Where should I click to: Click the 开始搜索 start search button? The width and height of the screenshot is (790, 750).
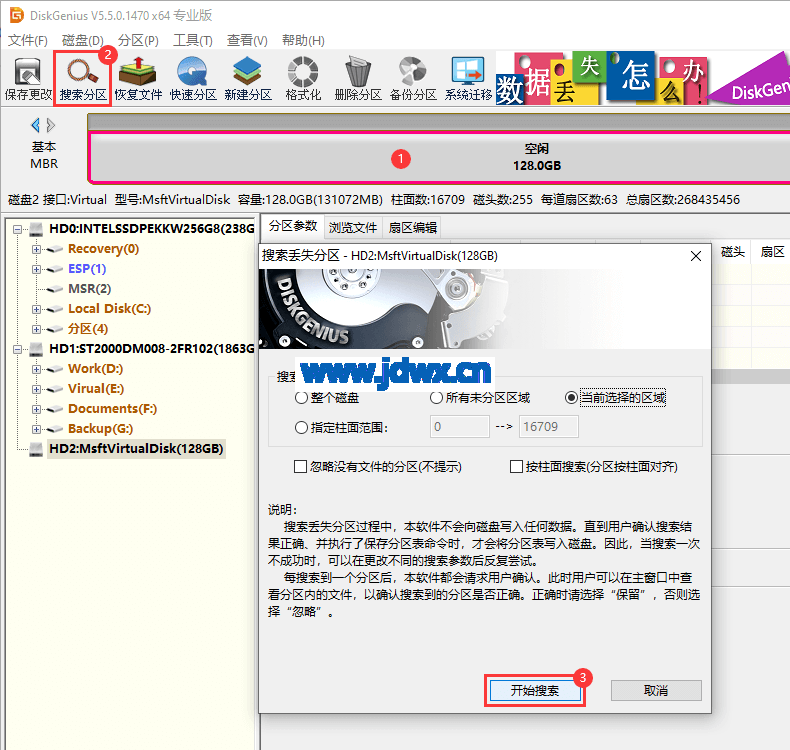pos(535,691)
